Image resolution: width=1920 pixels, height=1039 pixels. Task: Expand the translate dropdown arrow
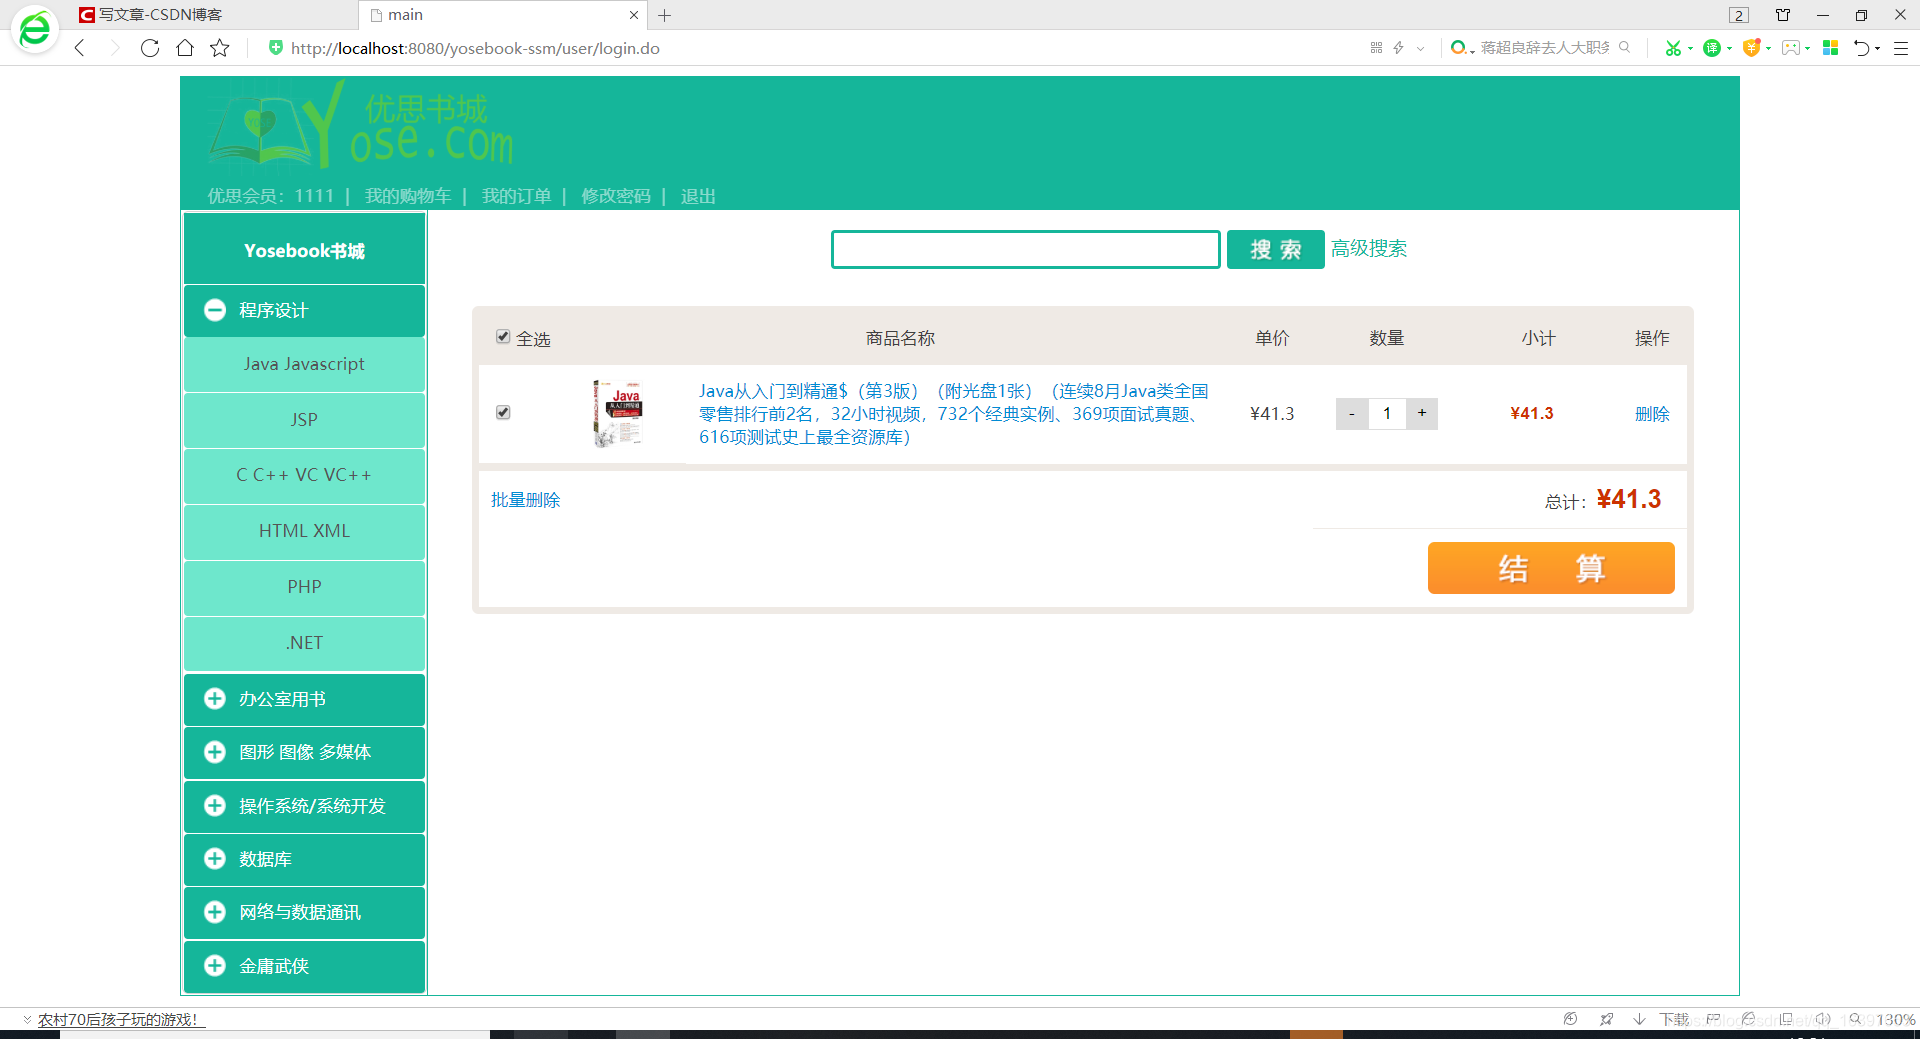tap(1729, 48)
